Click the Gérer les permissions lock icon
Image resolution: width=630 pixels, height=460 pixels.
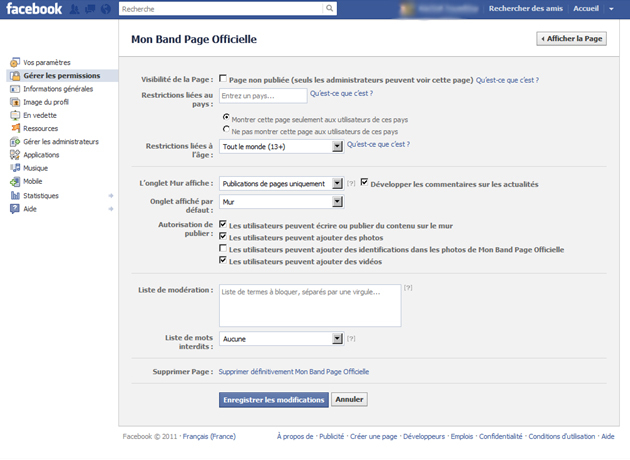point(15,76)
